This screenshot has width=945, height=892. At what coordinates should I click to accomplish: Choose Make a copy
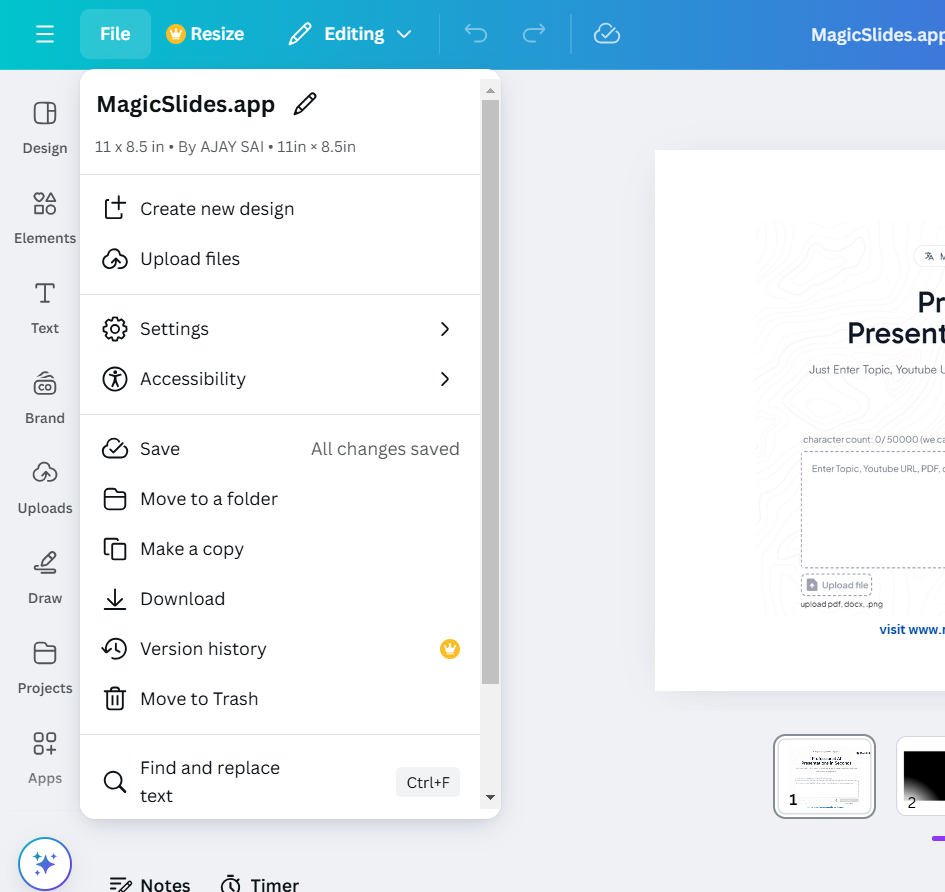pyautogui.click(x=280, y=549)
